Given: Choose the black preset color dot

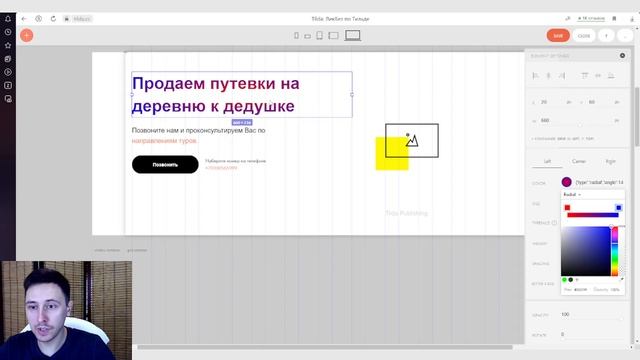Looking at the screenshot, I should [571, 280].
